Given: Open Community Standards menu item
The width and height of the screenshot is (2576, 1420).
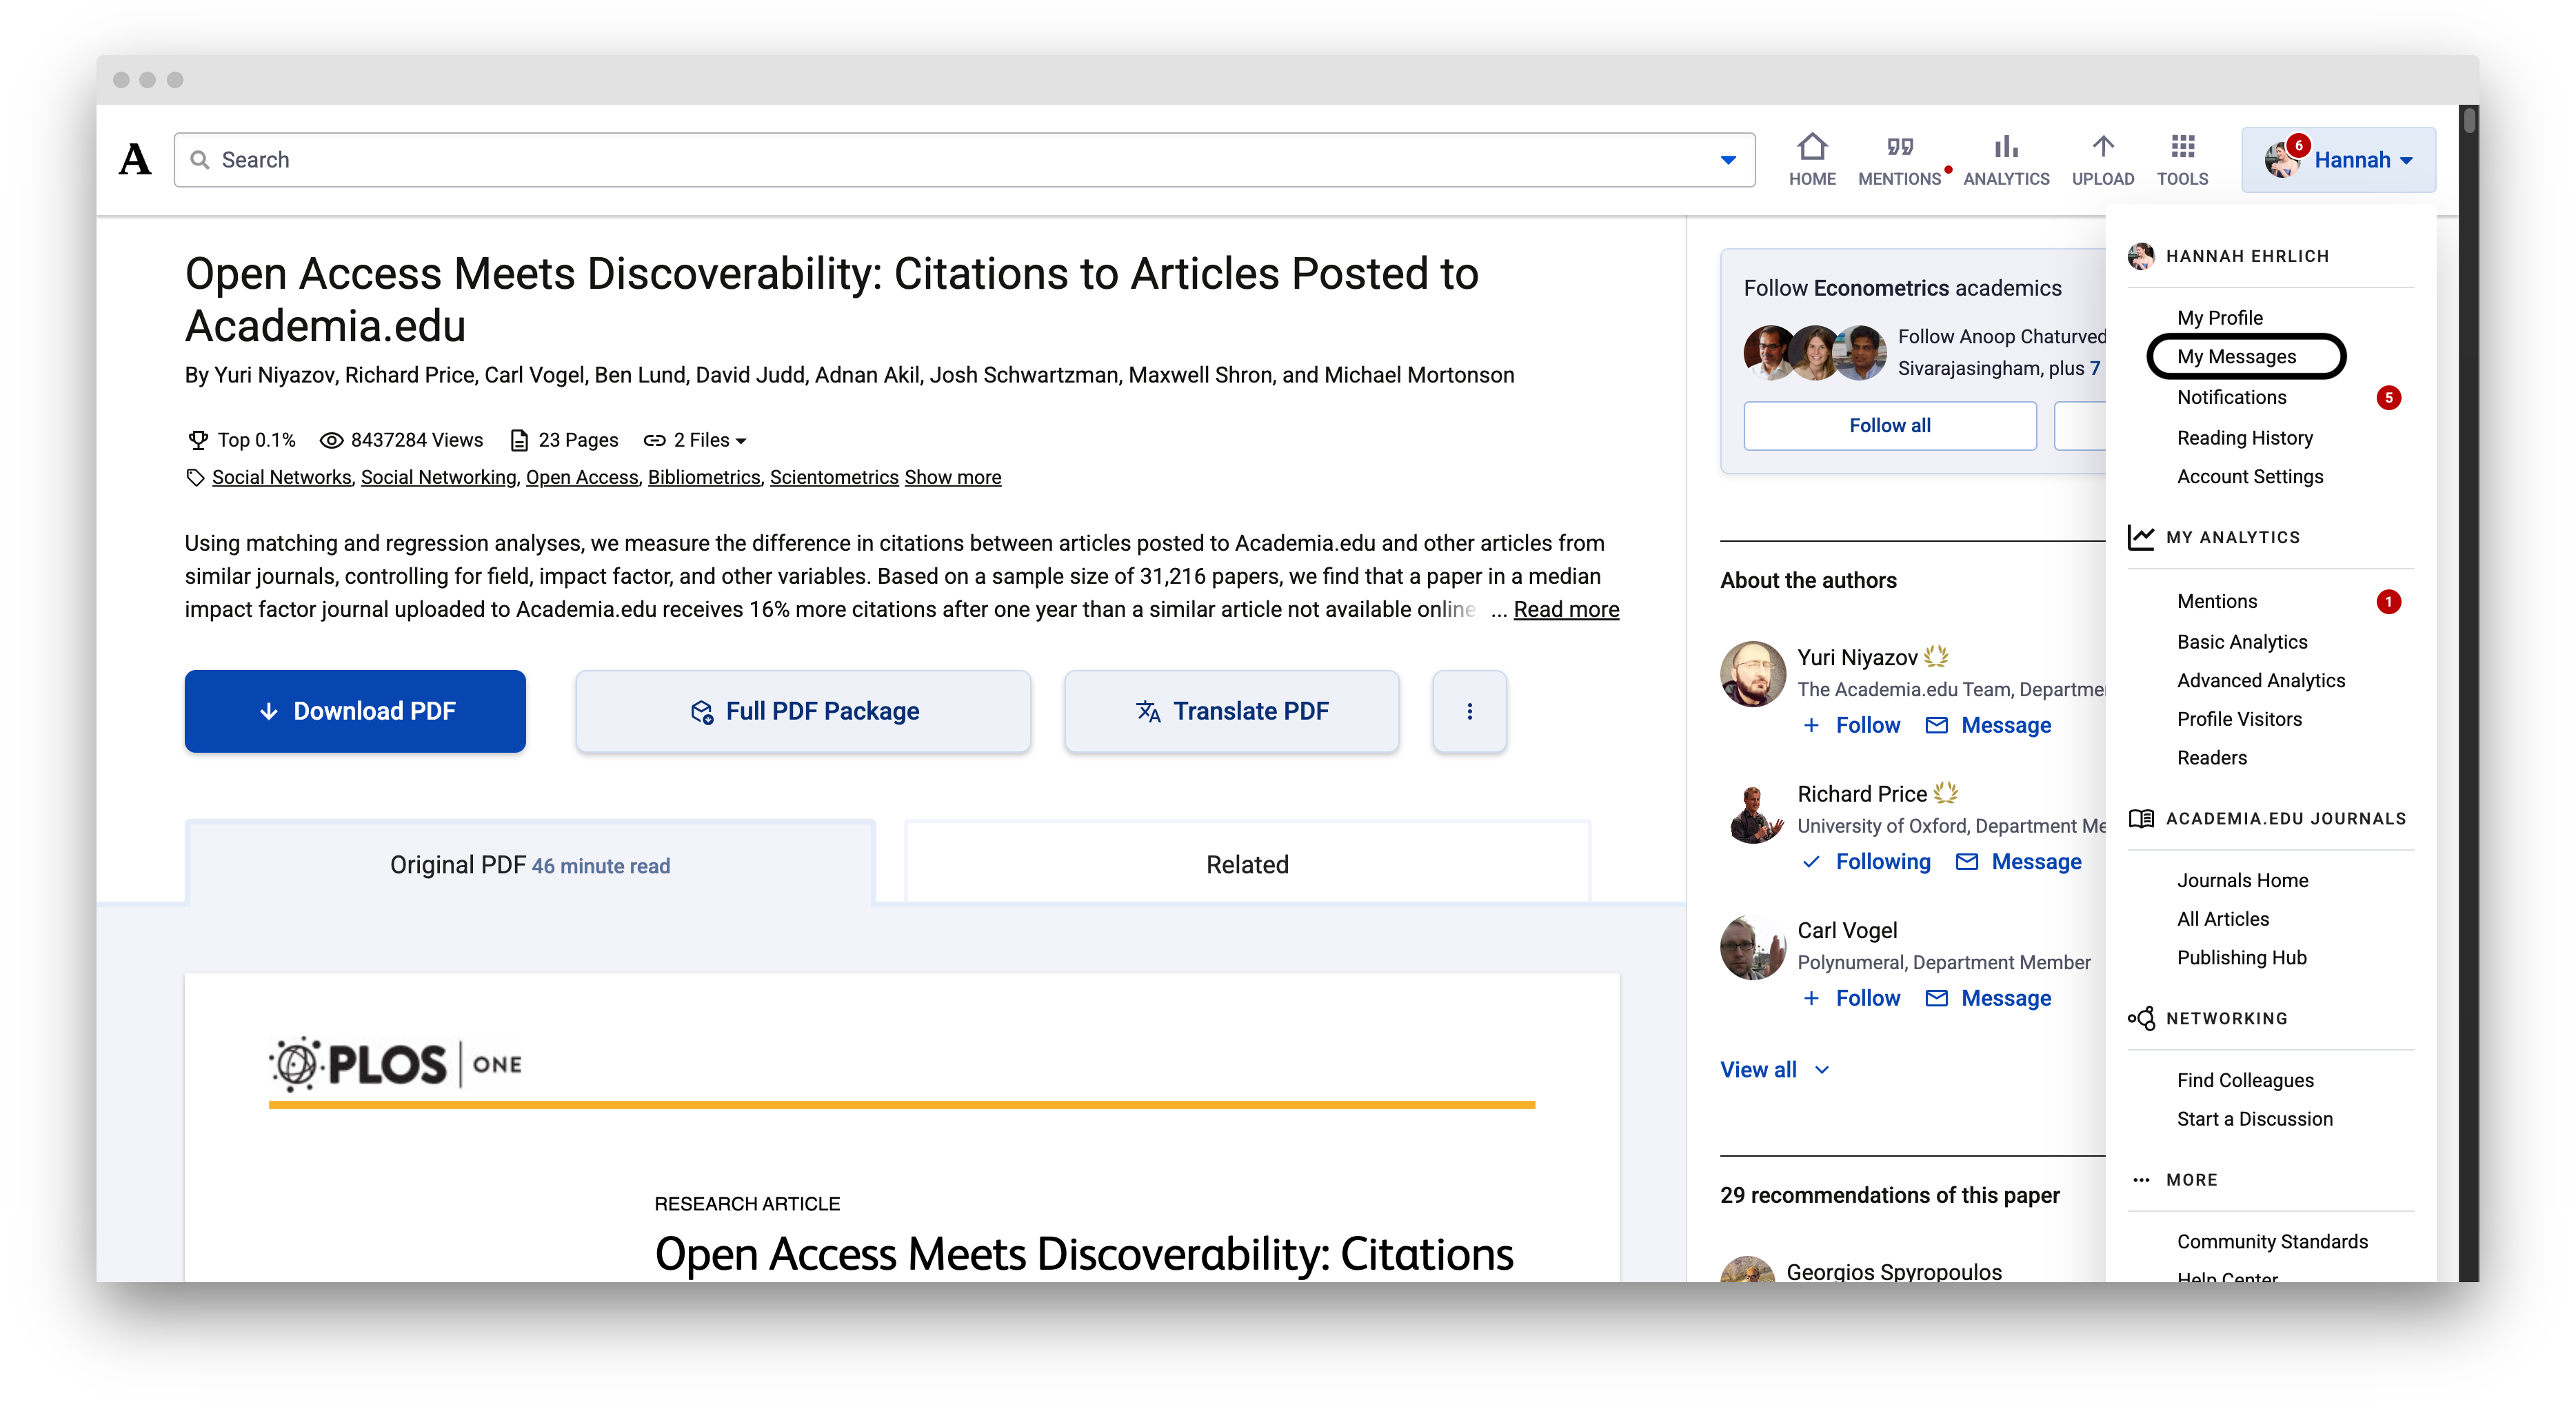Looking at the screenshot, I should 2272,1241.
